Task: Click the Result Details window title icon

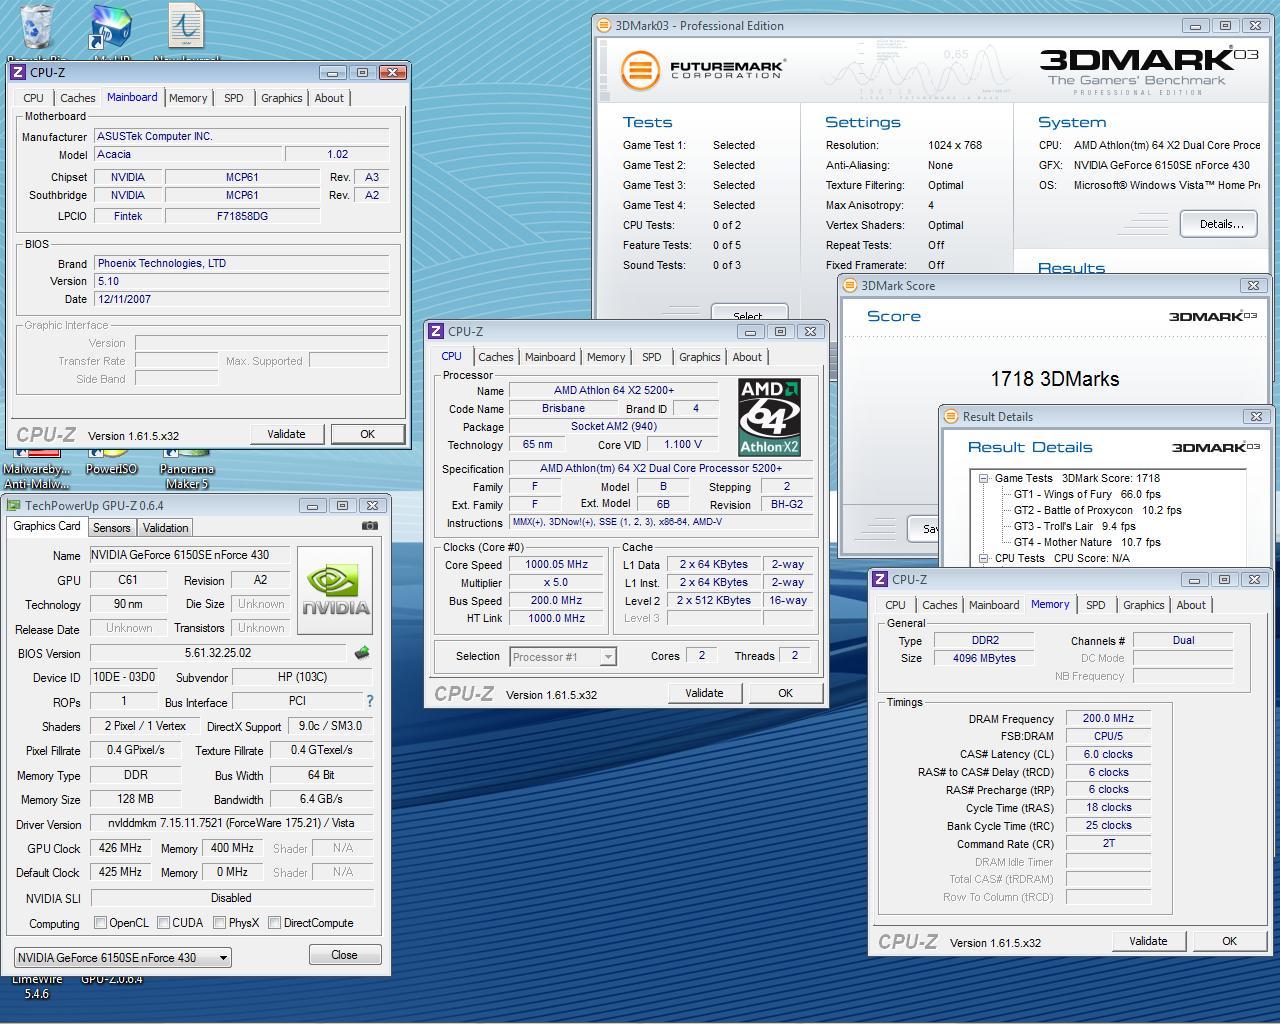Action: tap(951, 417)
